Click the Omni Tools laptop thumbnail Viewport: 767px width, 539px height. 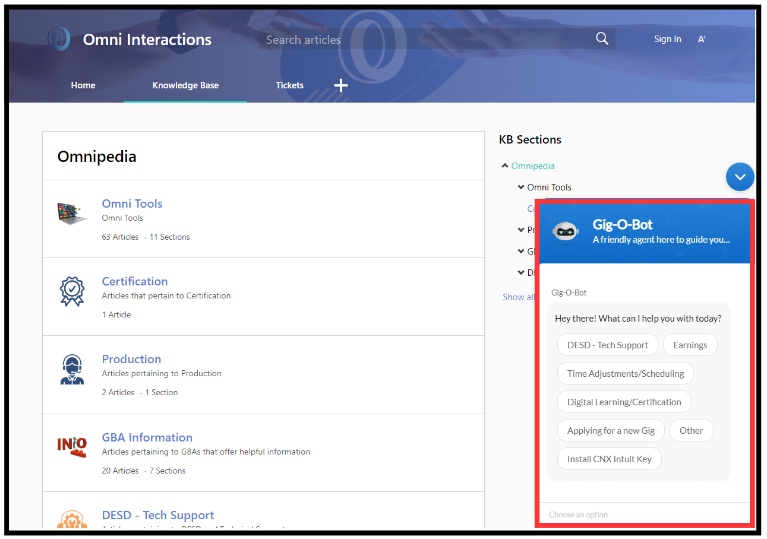(x=71, y=214)
